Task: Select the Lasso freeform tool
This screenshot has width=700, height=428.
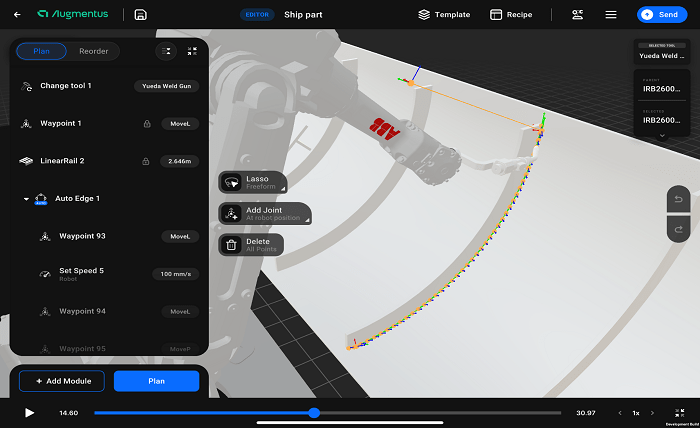Action: [251, 182]
